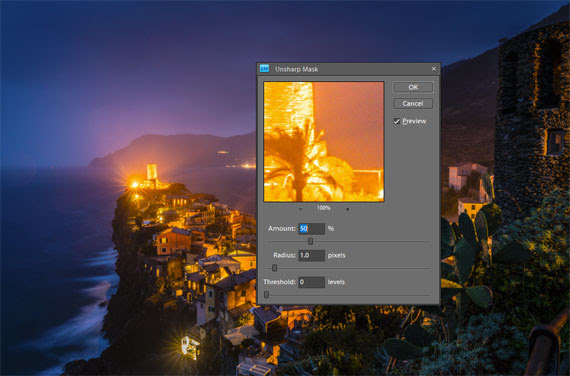This screenshot has width=570, height=376.
Task: Click the Threshold levels input field
Action: [x=312, y=282]
